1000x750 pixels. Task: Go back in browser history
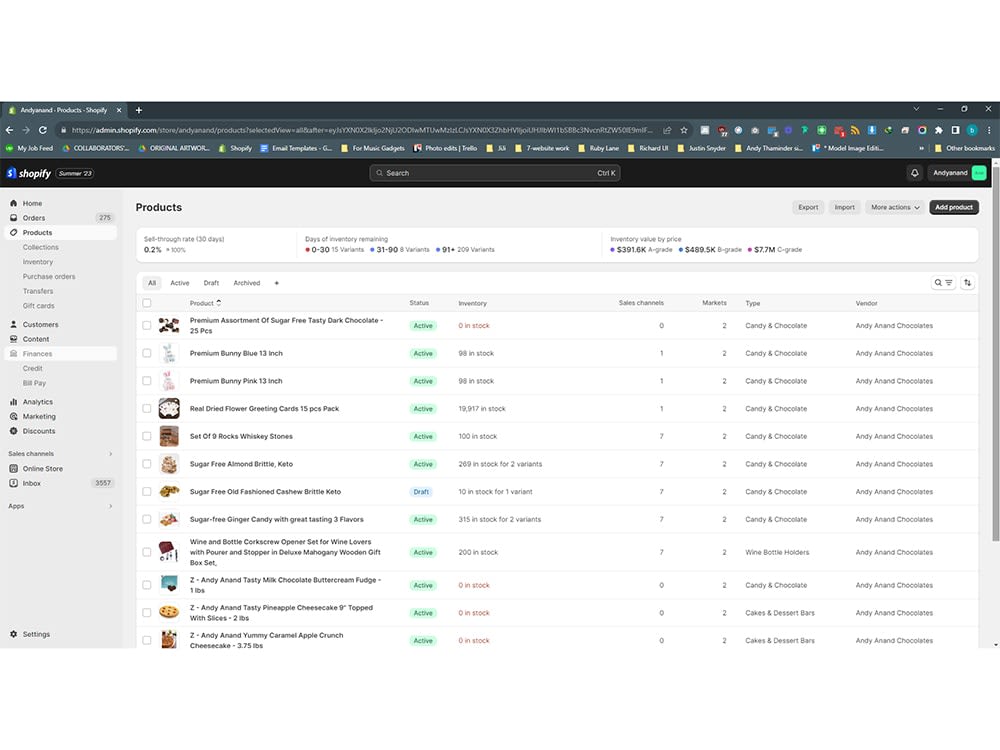pos(9,130)
